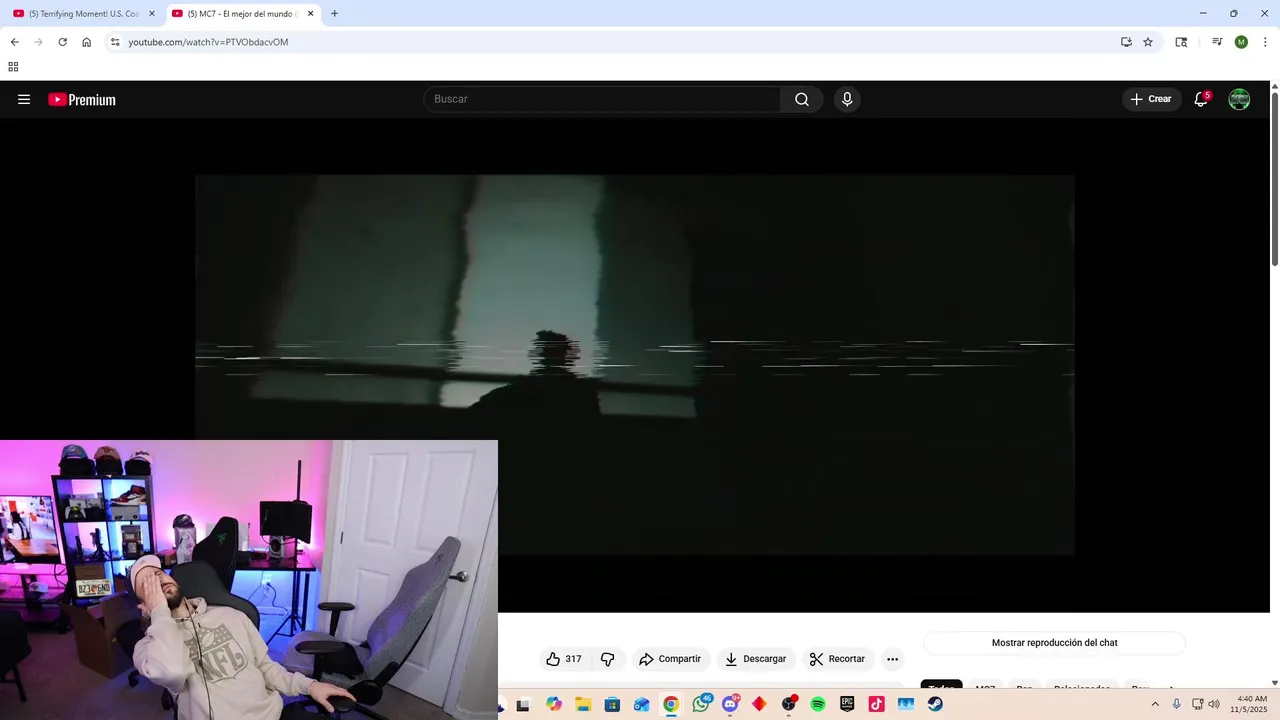
Task: Close the MC7 video tab
Action: pyautogui.click(x=310, y=14)
